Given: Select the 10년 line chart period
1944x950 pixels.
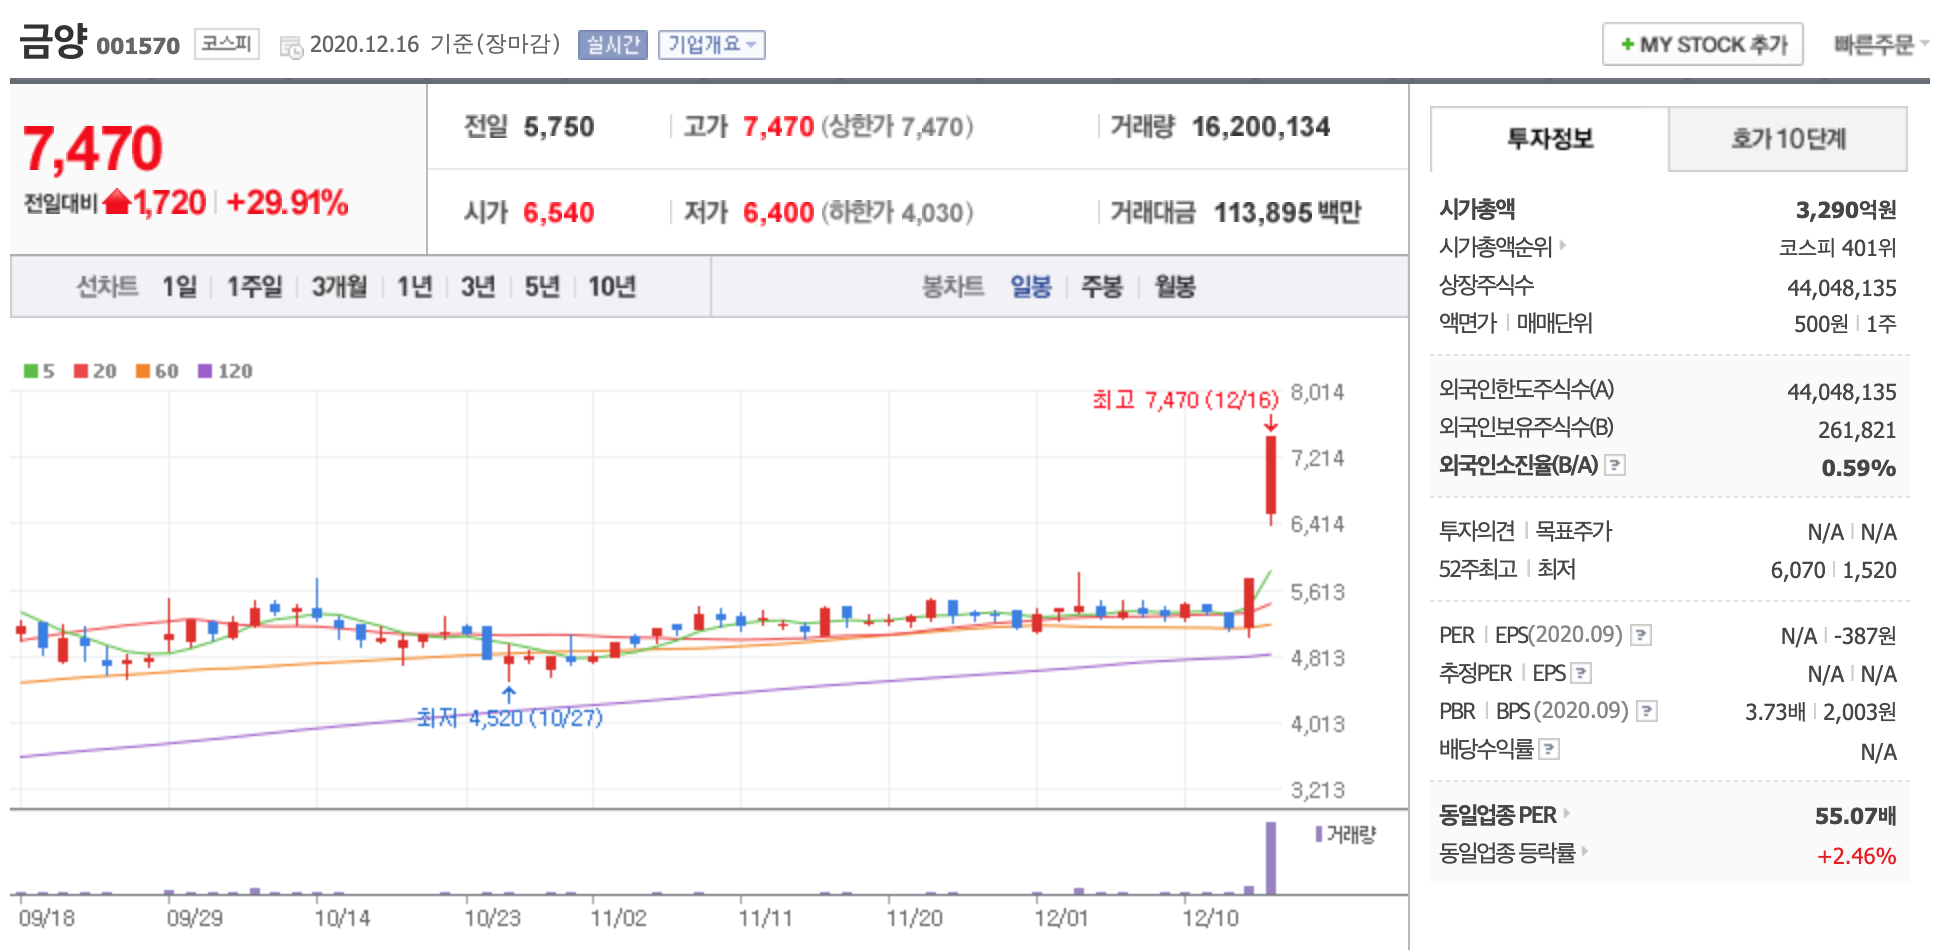Looking at the screenshot, I should [x=612, y=287].
